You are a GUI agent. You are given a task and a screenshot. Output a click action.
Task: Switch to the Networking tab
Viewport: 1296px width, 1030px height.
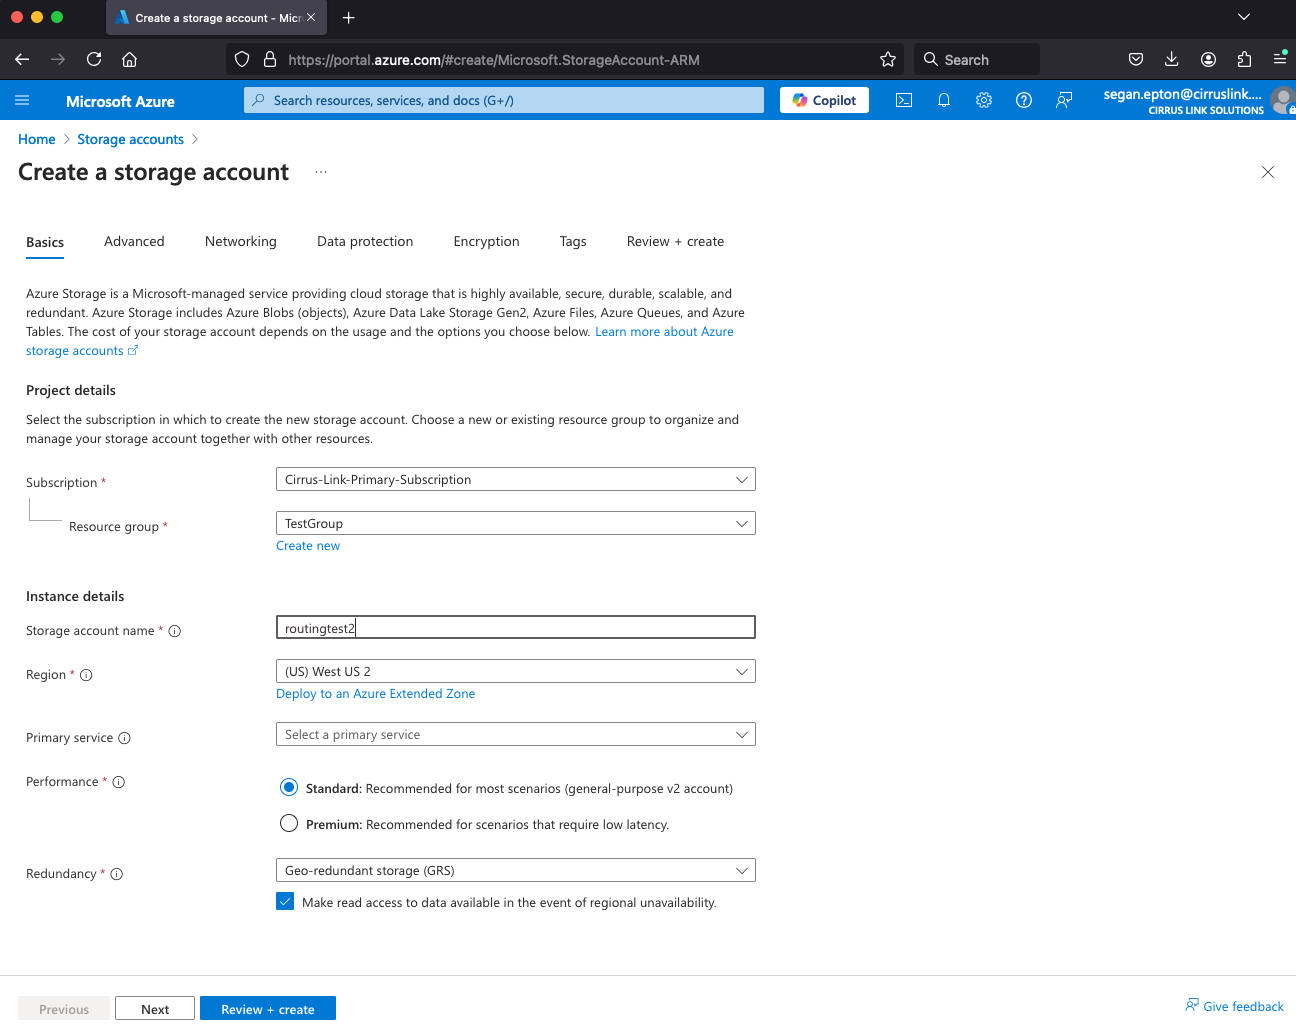(240, 242)
